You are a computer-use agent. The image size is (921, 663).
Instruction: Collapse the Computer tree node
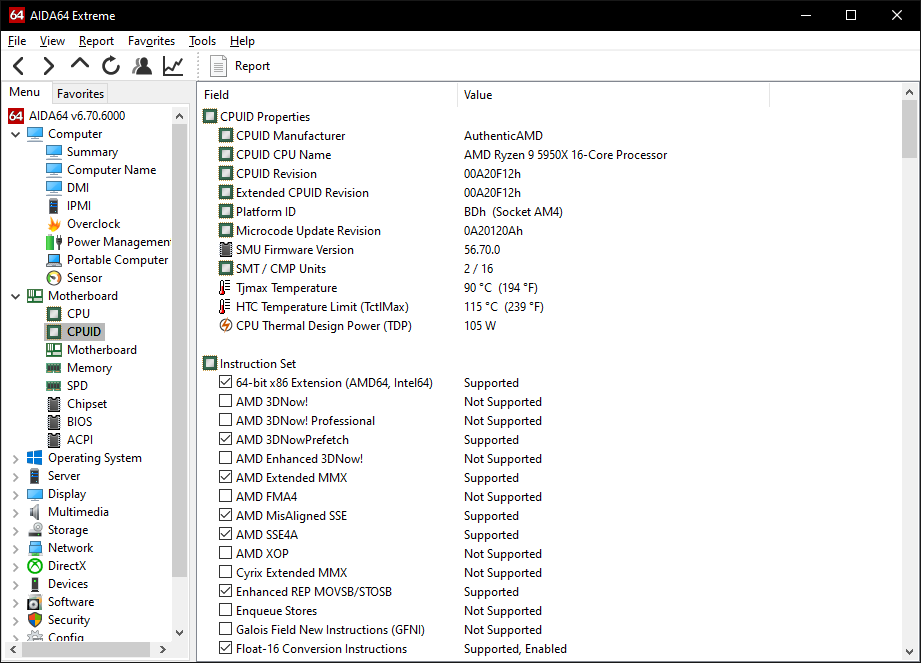pyautogui.click(x=15, y=134)
